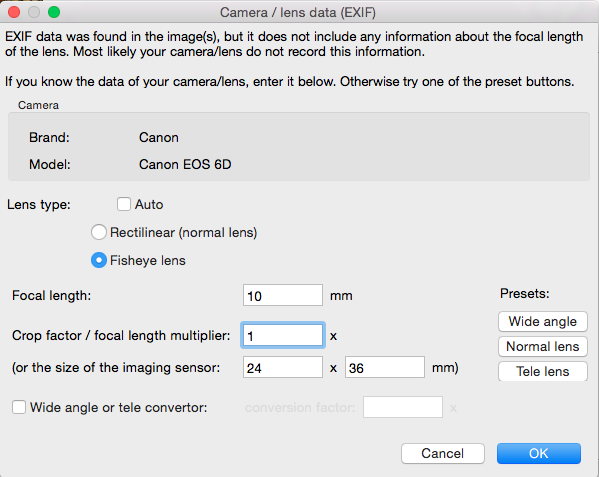The image size is (599, 477).
Task: Click the sensor size 36 field
Action: 385,367
